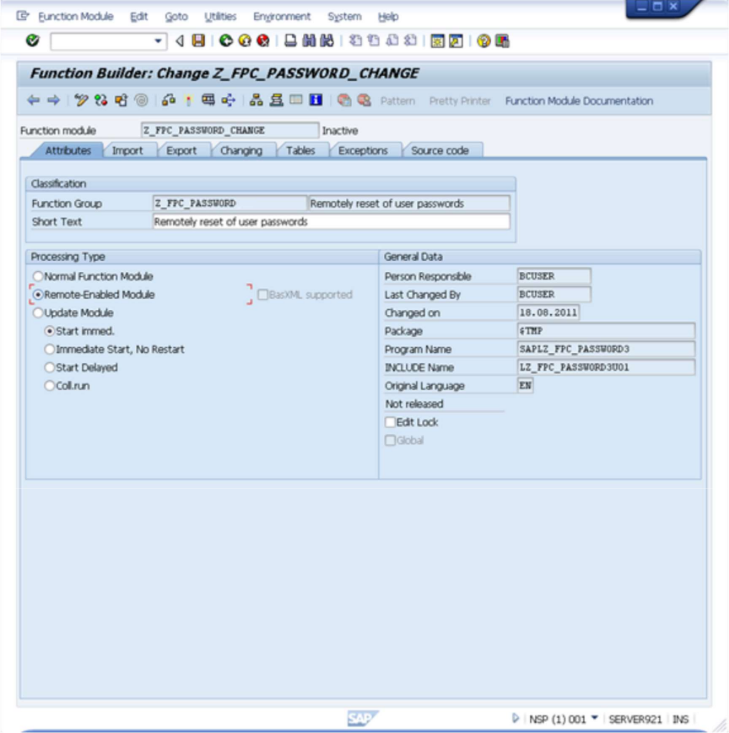Select Normal Function Module radio button
The width and height of the screenshot is (729, 733).
38,277
